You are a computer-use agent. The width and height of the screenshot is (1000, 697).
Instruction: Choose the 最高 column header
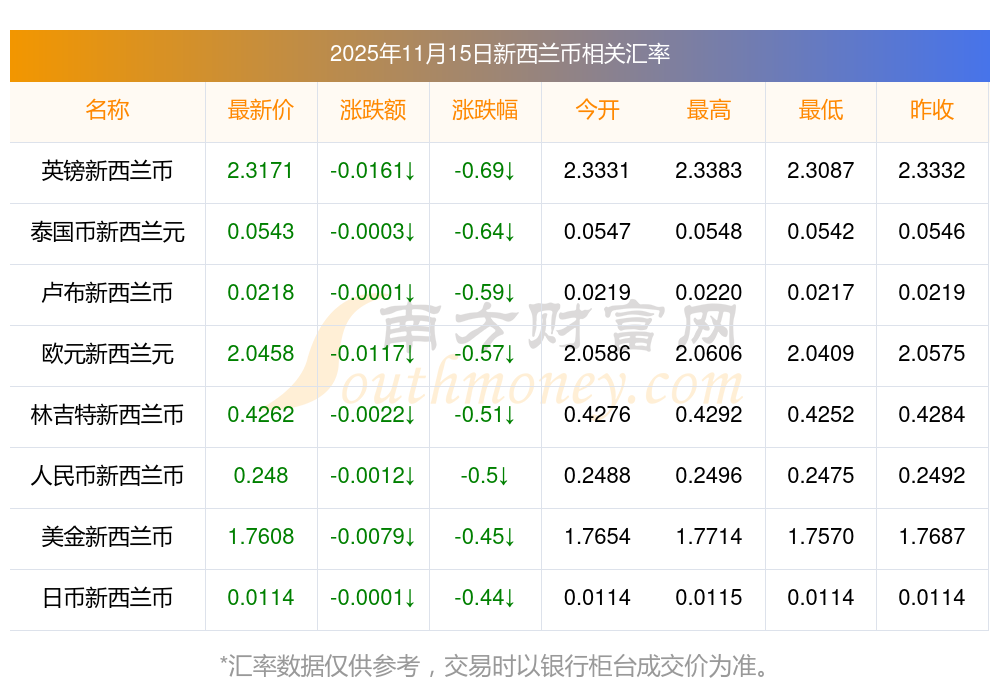point(708,110)
